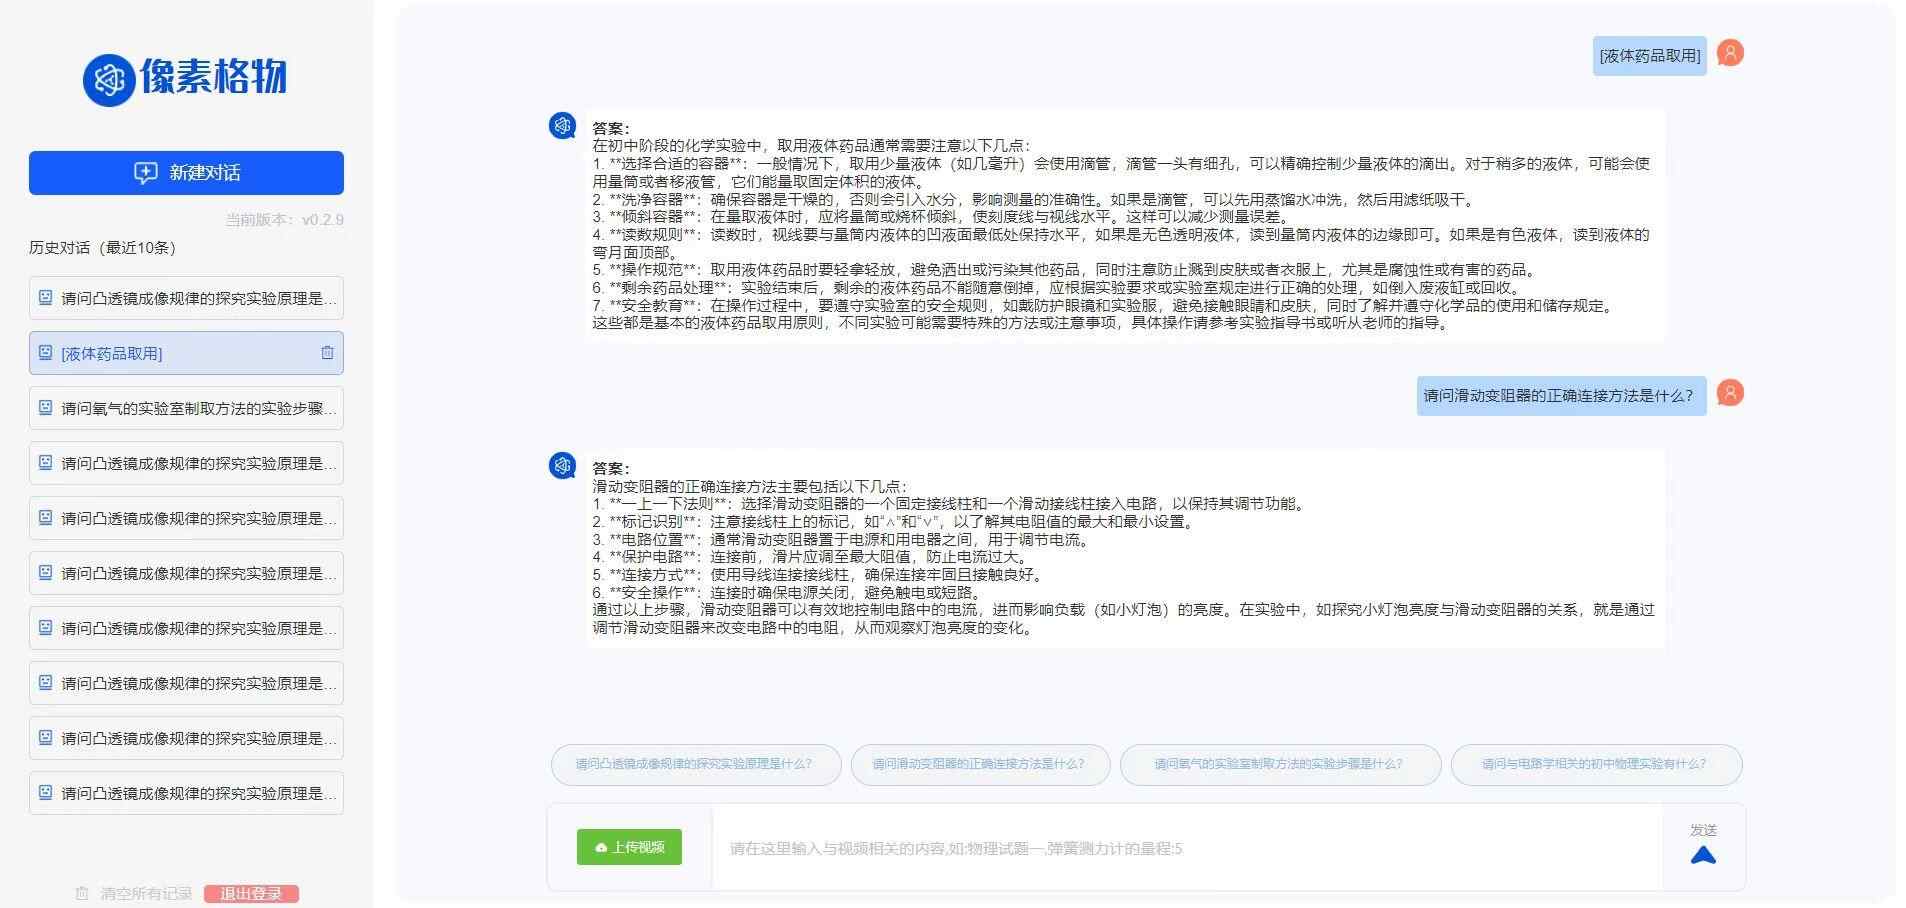
Task: Click user avatar next to [液体药品取用] message
Action: (1730, 53)
